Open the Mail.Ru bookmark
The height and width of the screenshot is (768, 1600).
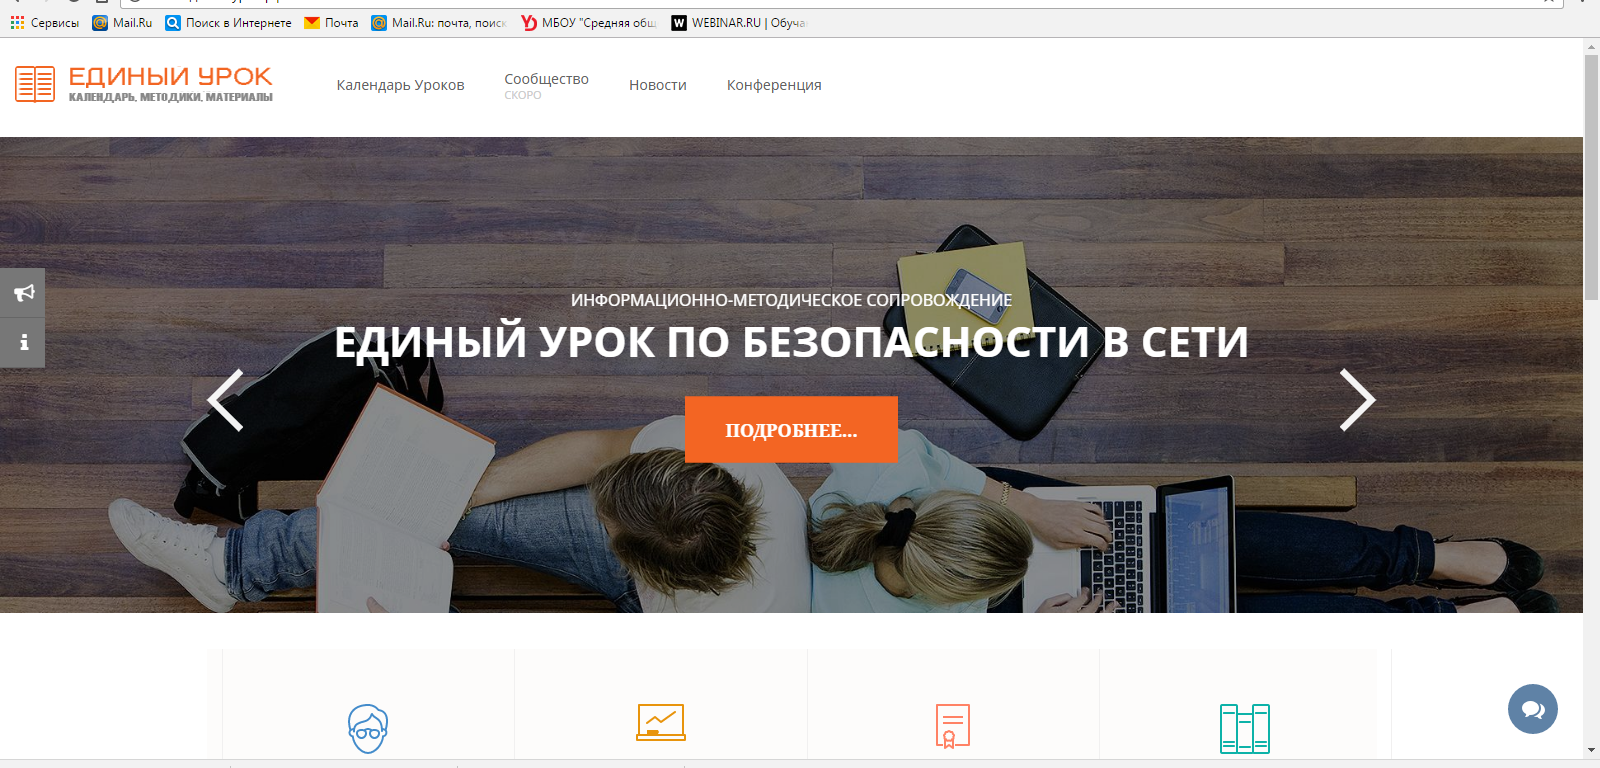[x=122, y=23]
